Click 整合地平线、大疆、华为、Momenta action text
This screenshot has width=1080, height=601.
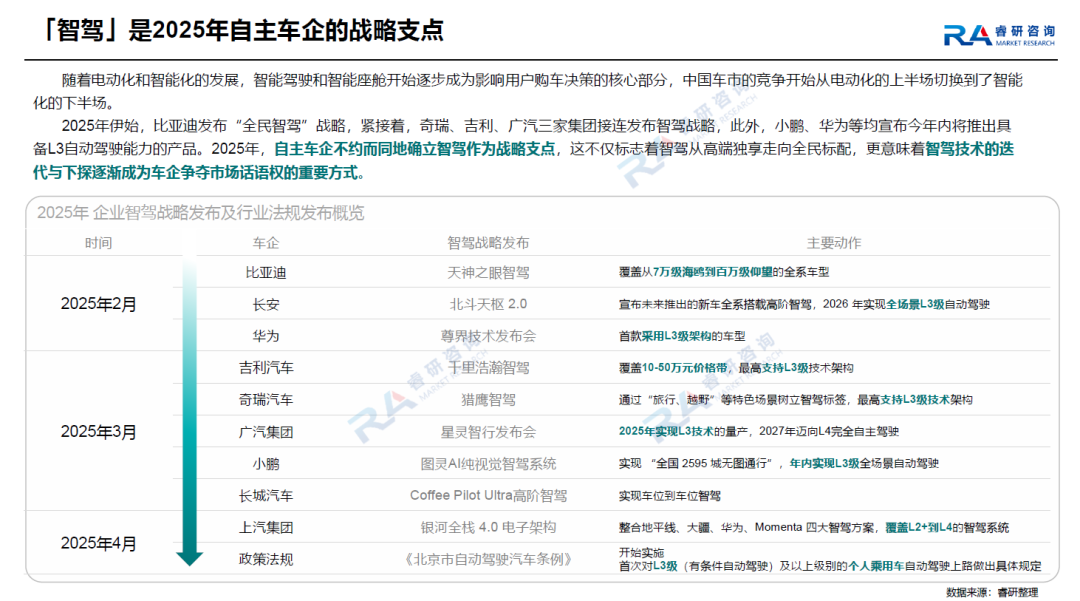coord(813,527)
